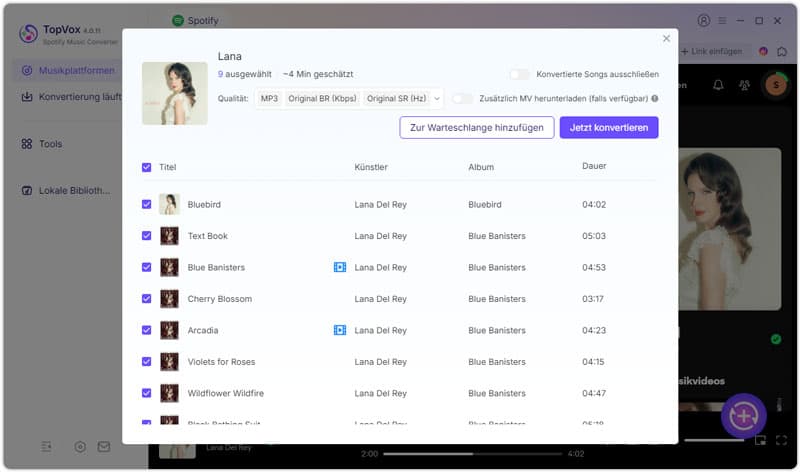Click the notification bell icon

click(x=718, y=85)
